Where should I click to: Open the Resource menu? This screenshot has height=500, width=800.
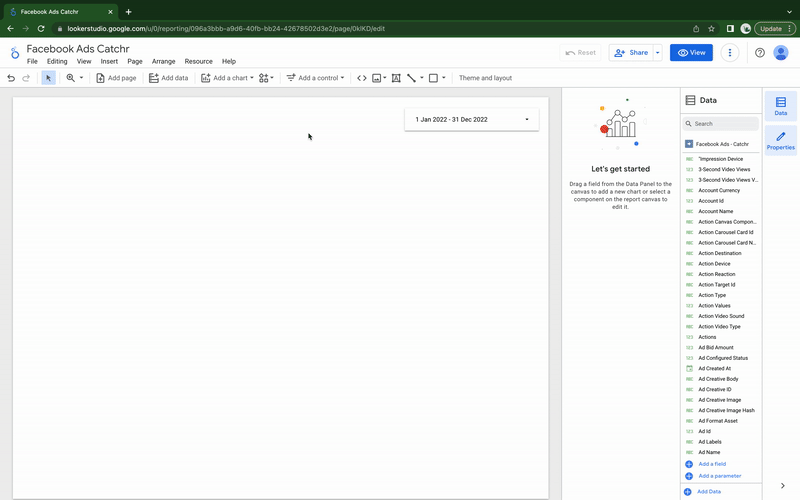(x=198, y=62)
